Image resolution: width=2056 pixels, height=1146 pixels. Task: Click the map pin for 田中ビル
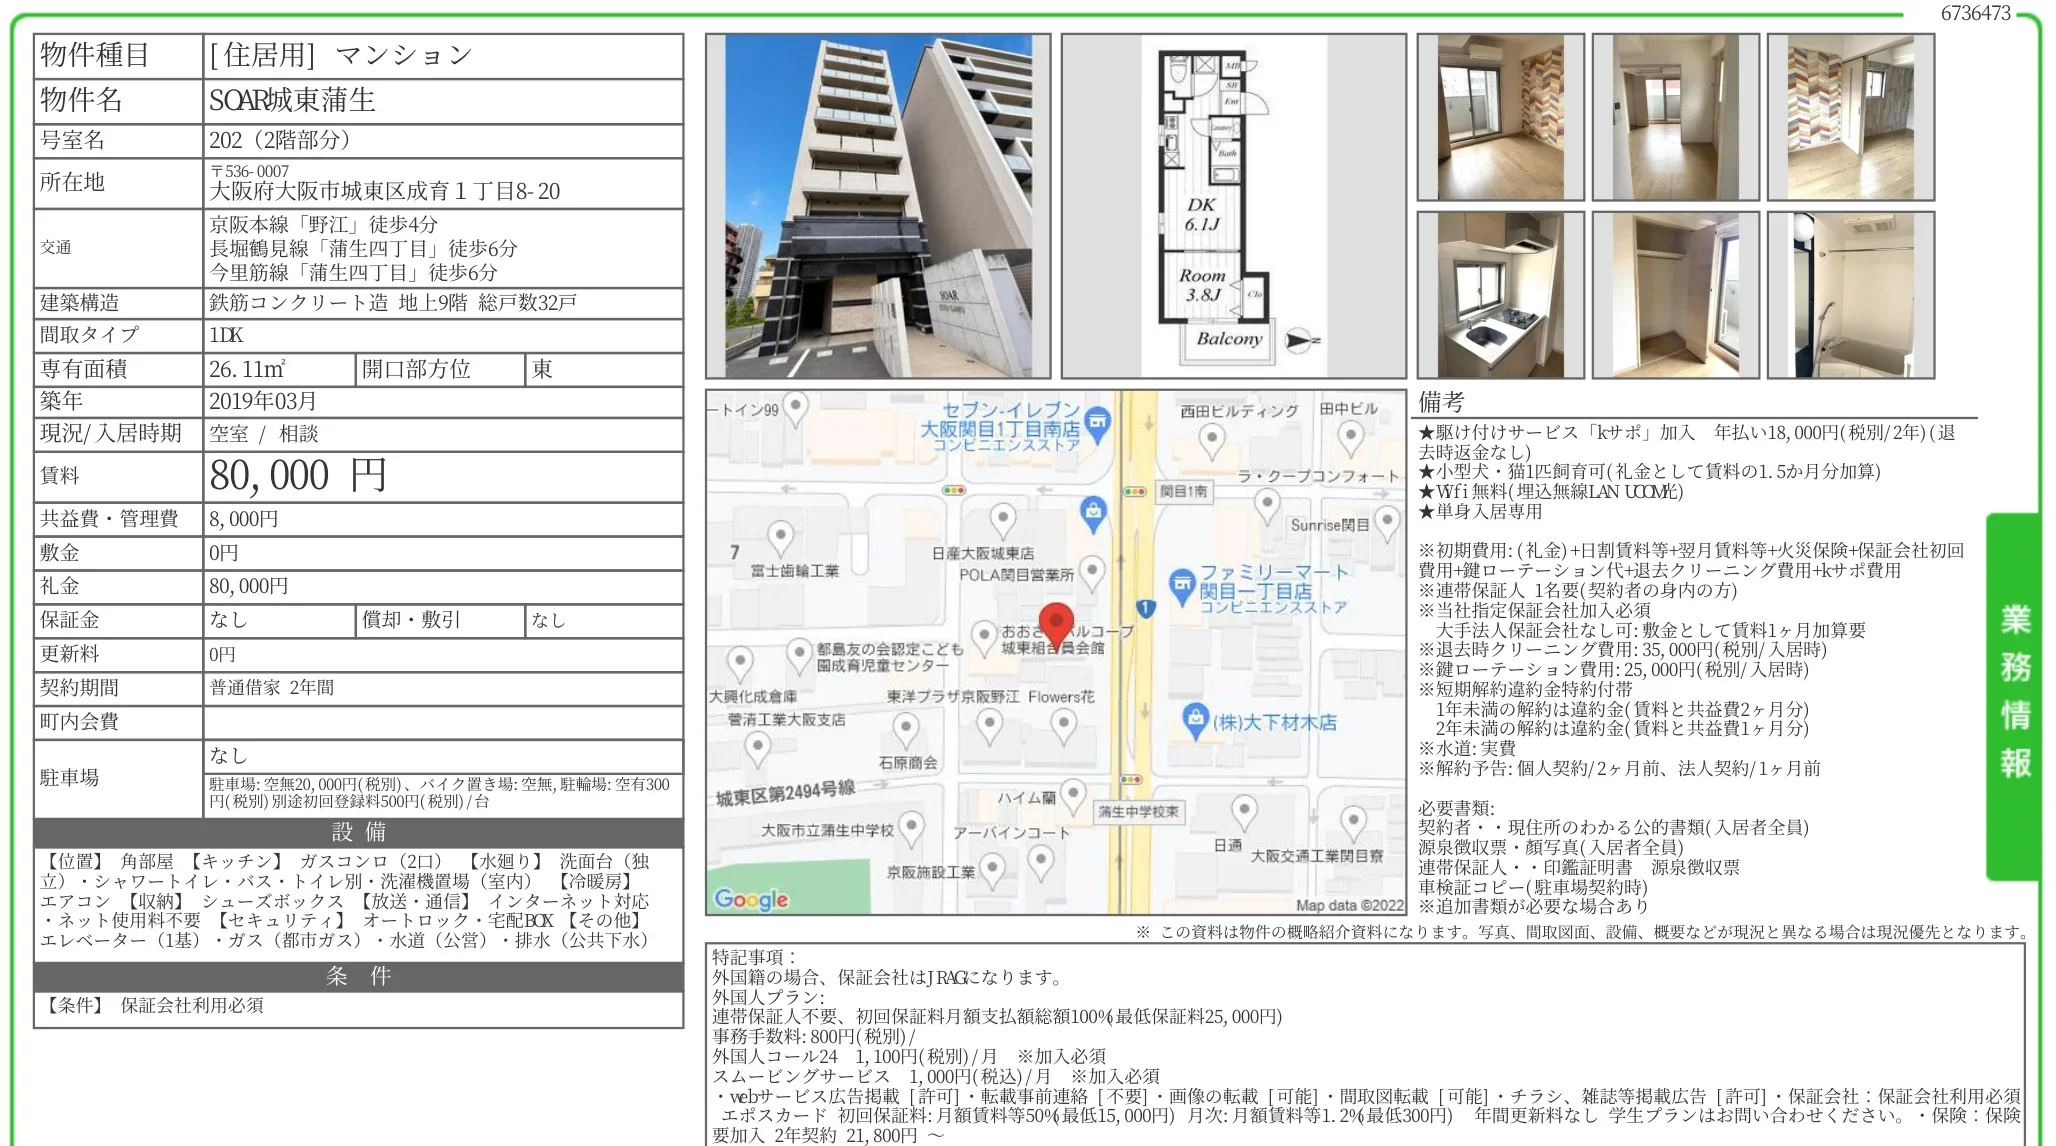1351,437
